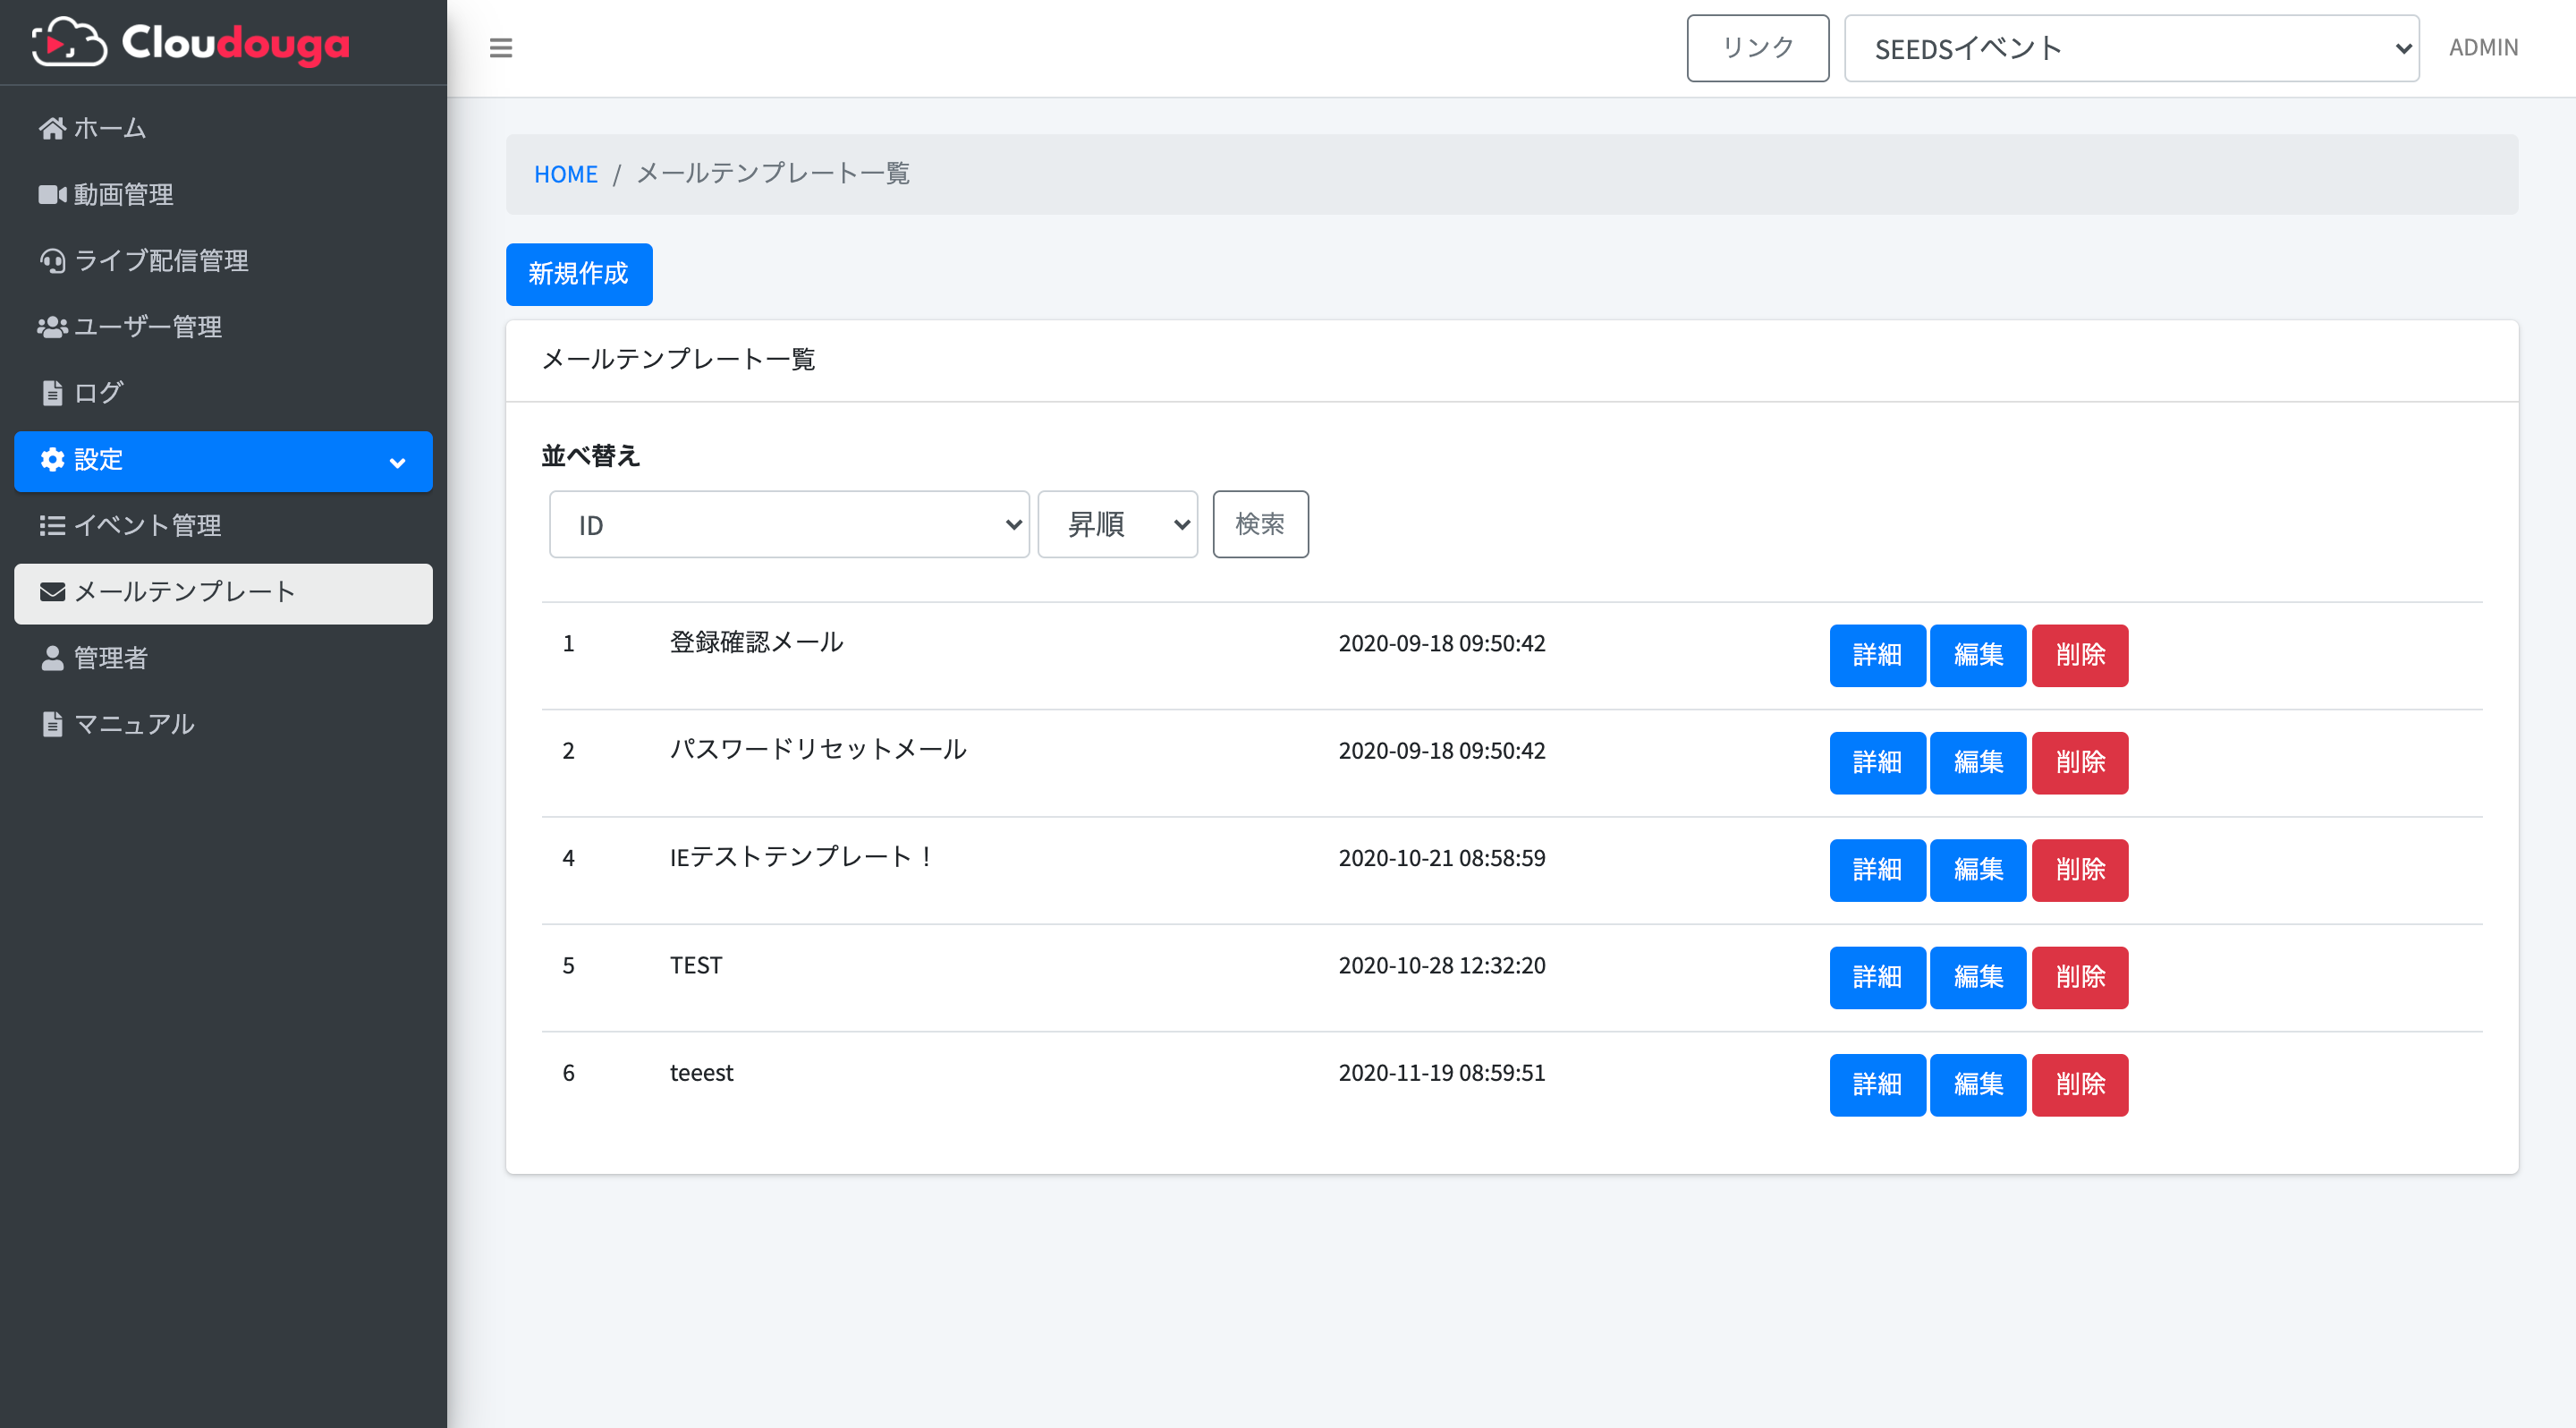This screenshot has width=2576, height=1428.
Task: Click 削除 for 登録確認メール
Action: pyautogui.click(x=2080, y=656)
